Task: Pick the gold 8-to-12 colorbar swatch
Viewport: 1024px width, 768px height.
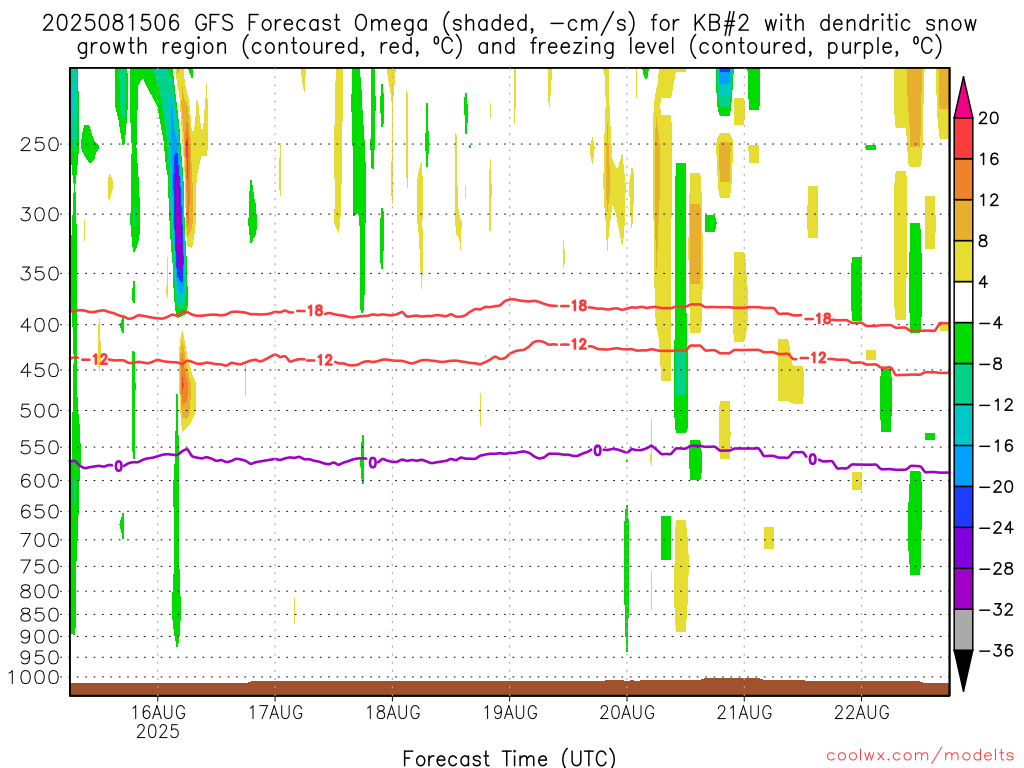Action: coord(963,221)
